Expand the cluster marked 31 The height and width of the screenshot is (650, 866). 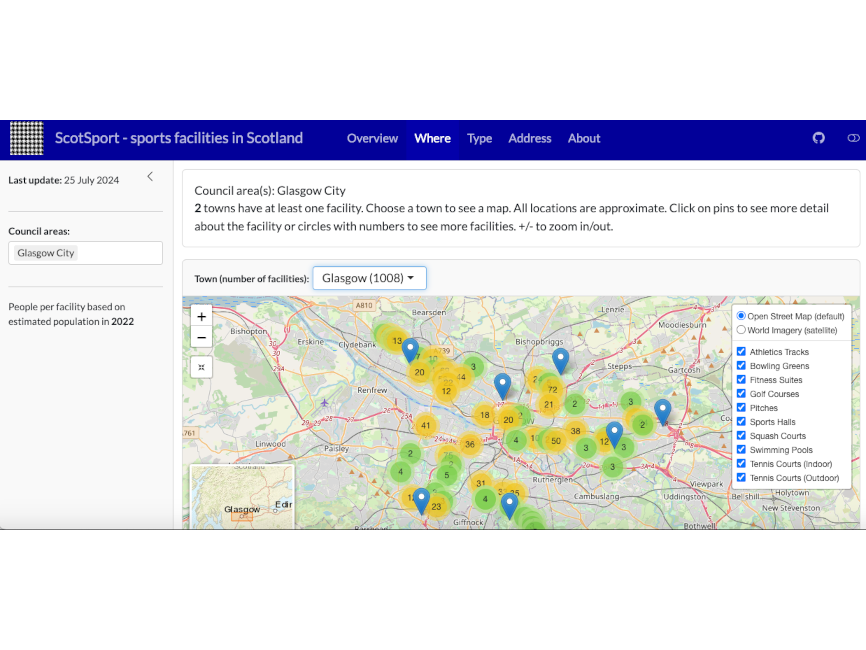480,483
